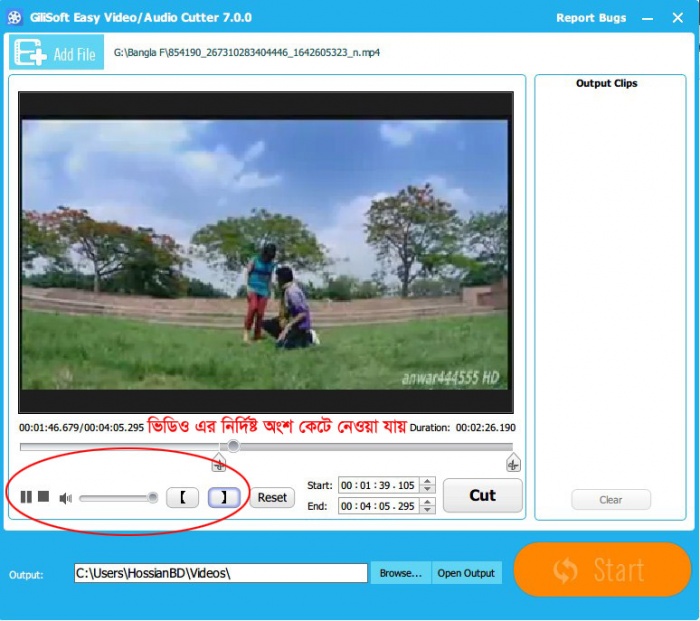The width and height of the screenshot is (700, 621).
Task: Increase the End time with up arrow
Action: pos(428,502)
